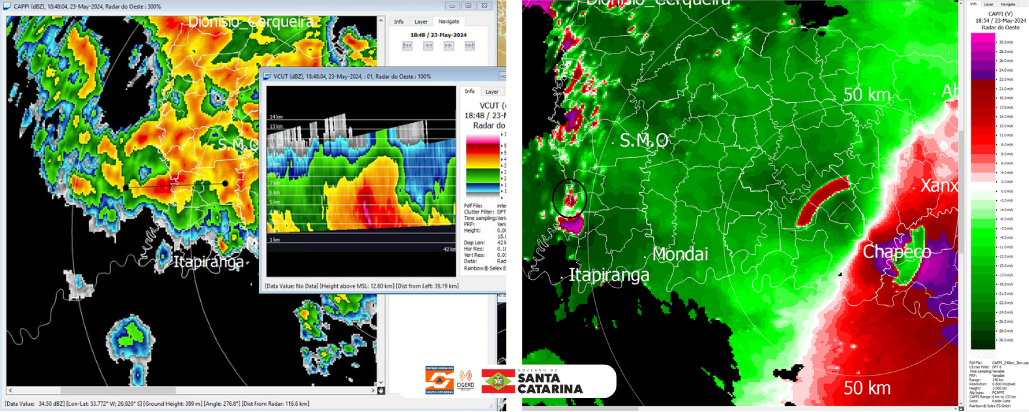Click the Itapiranga label on reflectivity map
The width and height of the screenshot is (1029, 412).
(209, 262)
